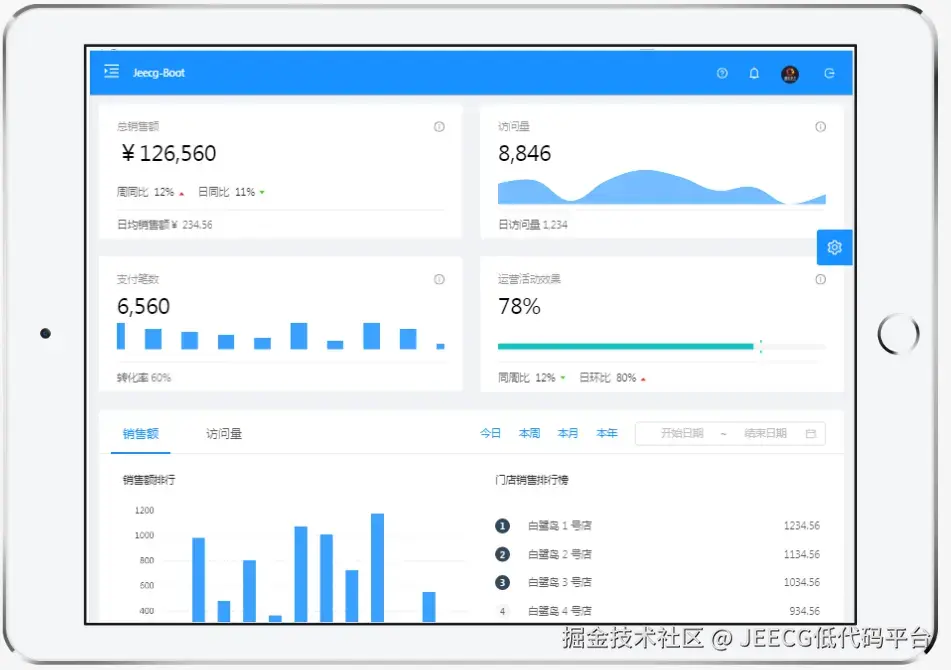This screenshot has height=670, width=951.
Task: Click 周同比 12% on sales card
Action: pos(150,192)
